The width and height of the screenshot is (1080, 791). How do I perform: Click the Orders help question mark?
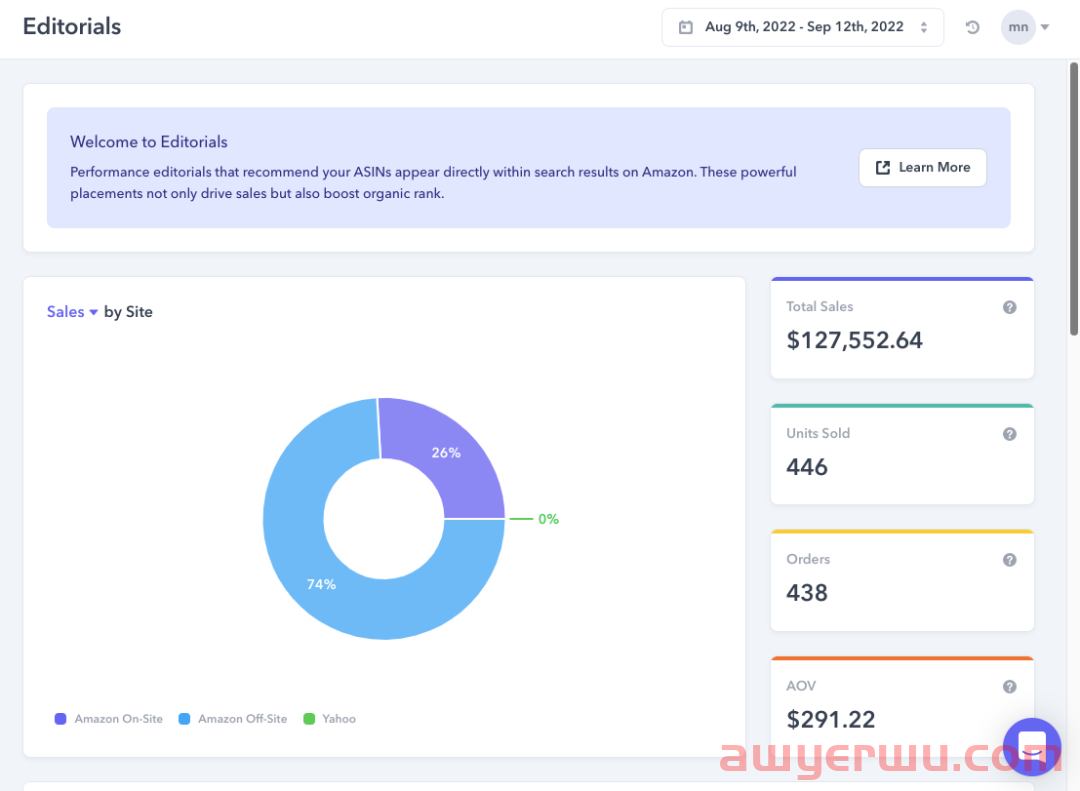(x=1009, y=560)
